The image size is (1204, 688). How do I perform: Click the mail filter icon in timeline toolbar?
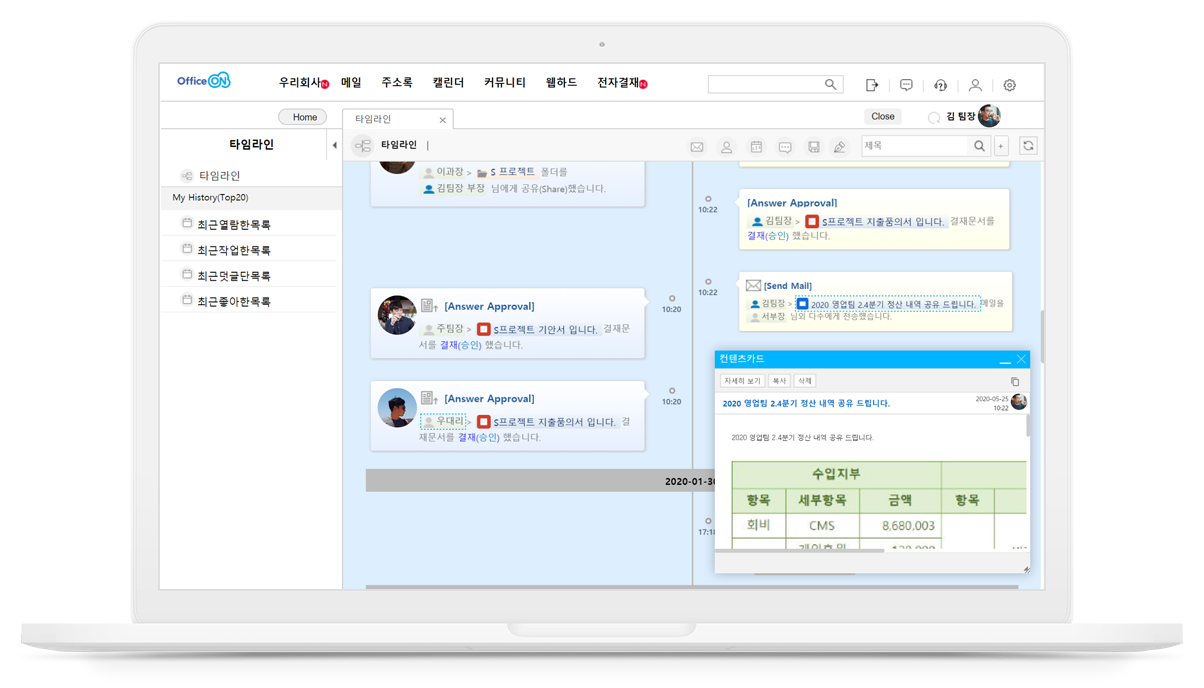click(697, 147)
